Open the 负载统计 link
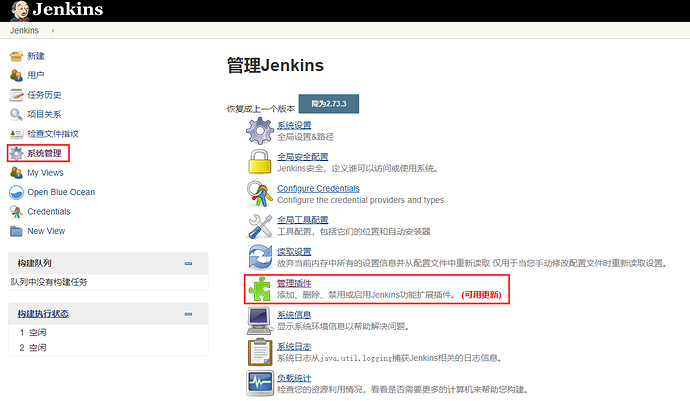The image size is (690, 401). point(294,378)
